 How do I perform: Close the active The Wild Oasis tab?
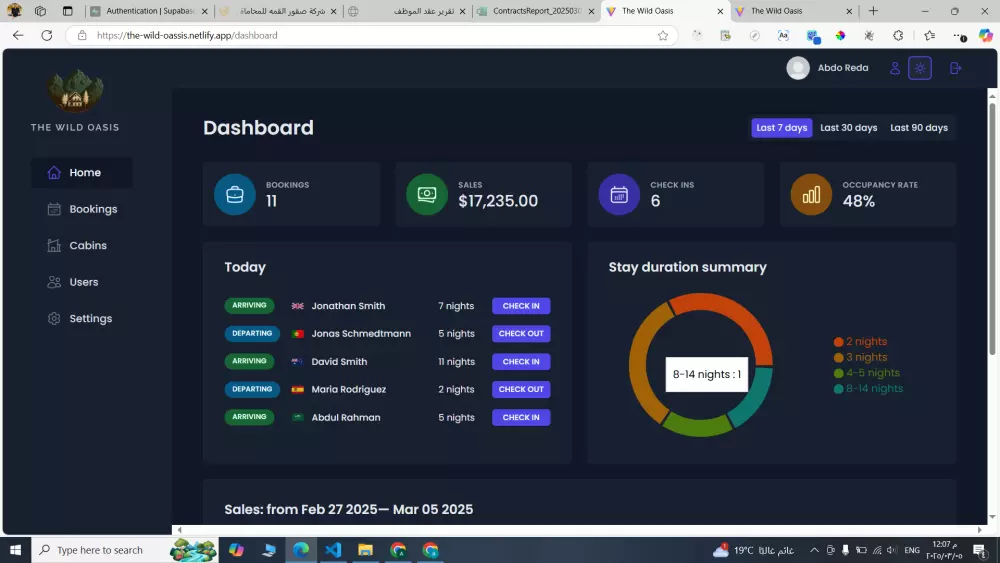[720, 11]
